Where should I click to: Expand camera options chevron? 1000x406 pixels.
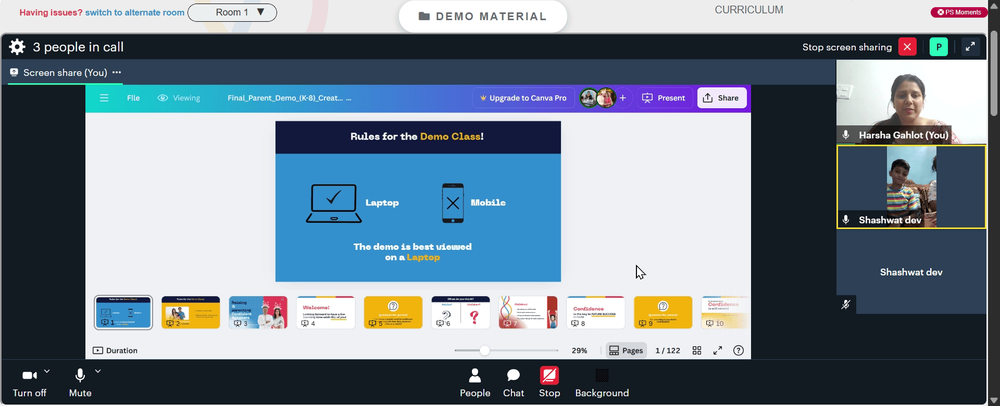pyautogui.click(x=47, y=371)
